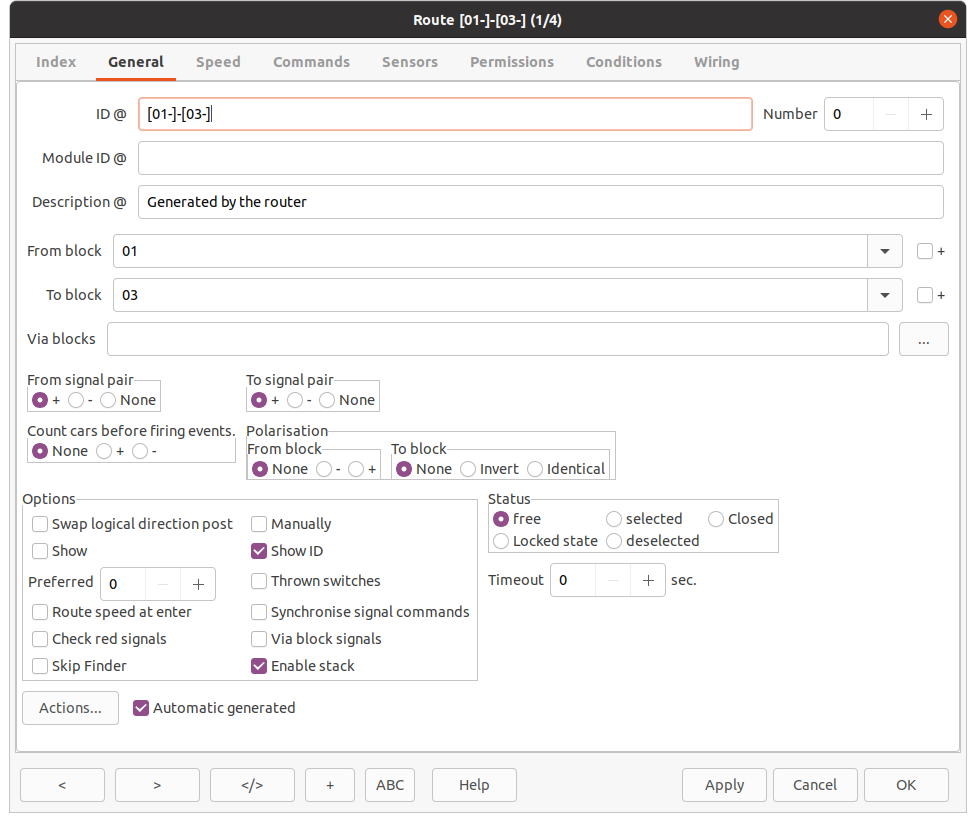The image size is (976, 822).
Task: Expand the To block dropdown
Action: (x=884, y=295)
